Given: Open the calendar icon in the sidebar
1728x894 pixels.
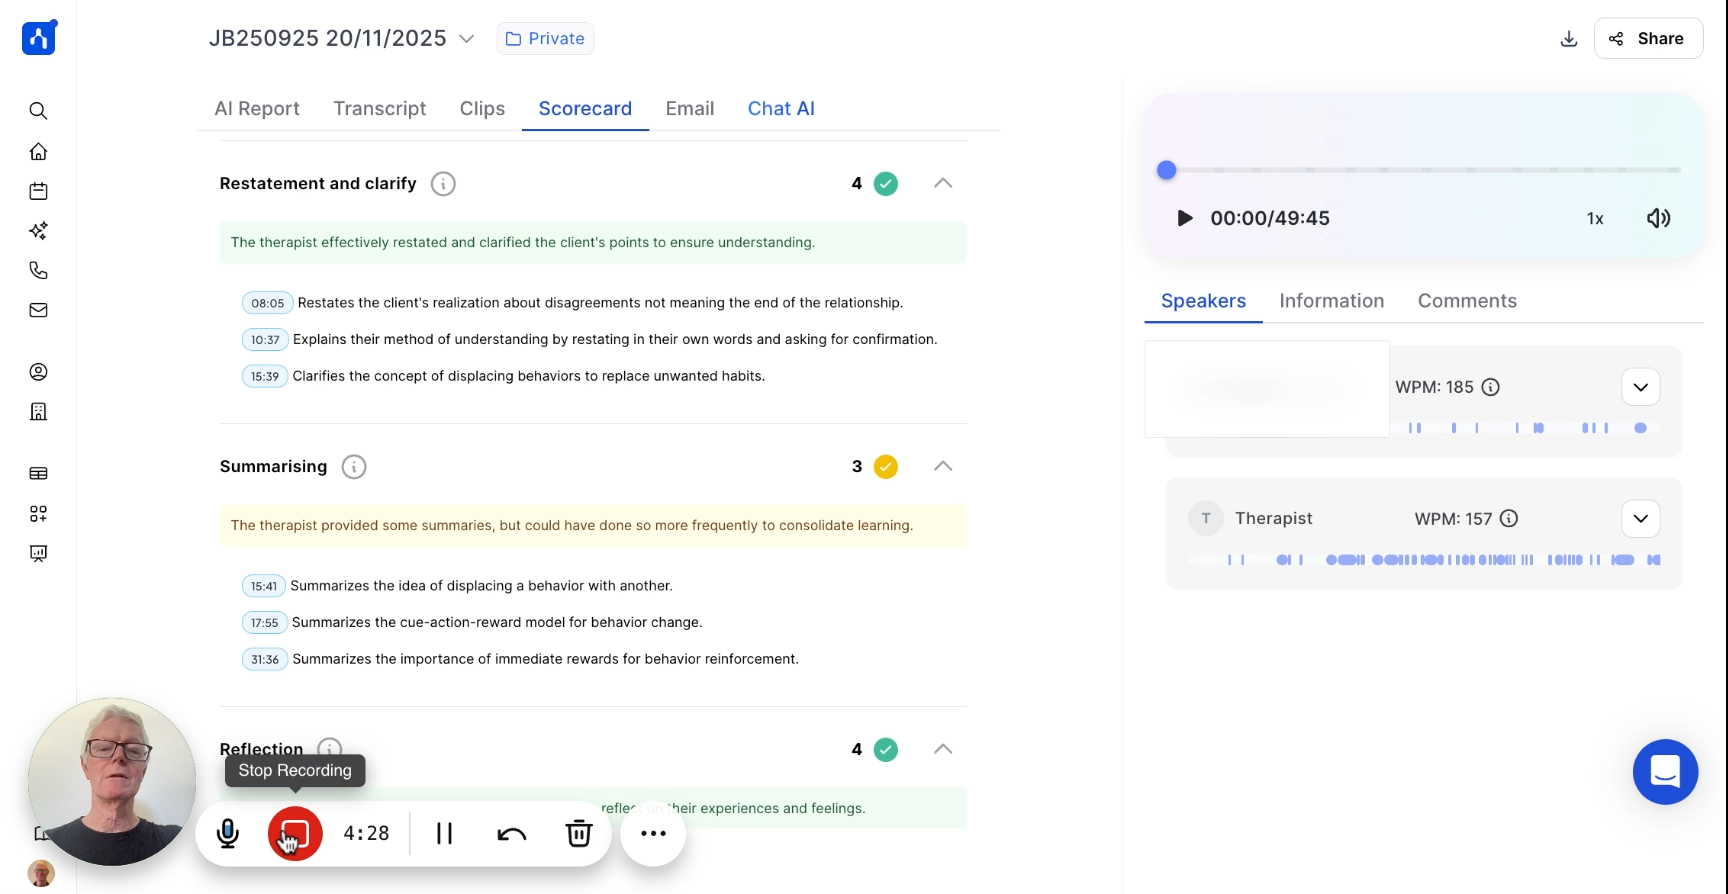Looking at the screenshot, I should click(x=38, y=191).
